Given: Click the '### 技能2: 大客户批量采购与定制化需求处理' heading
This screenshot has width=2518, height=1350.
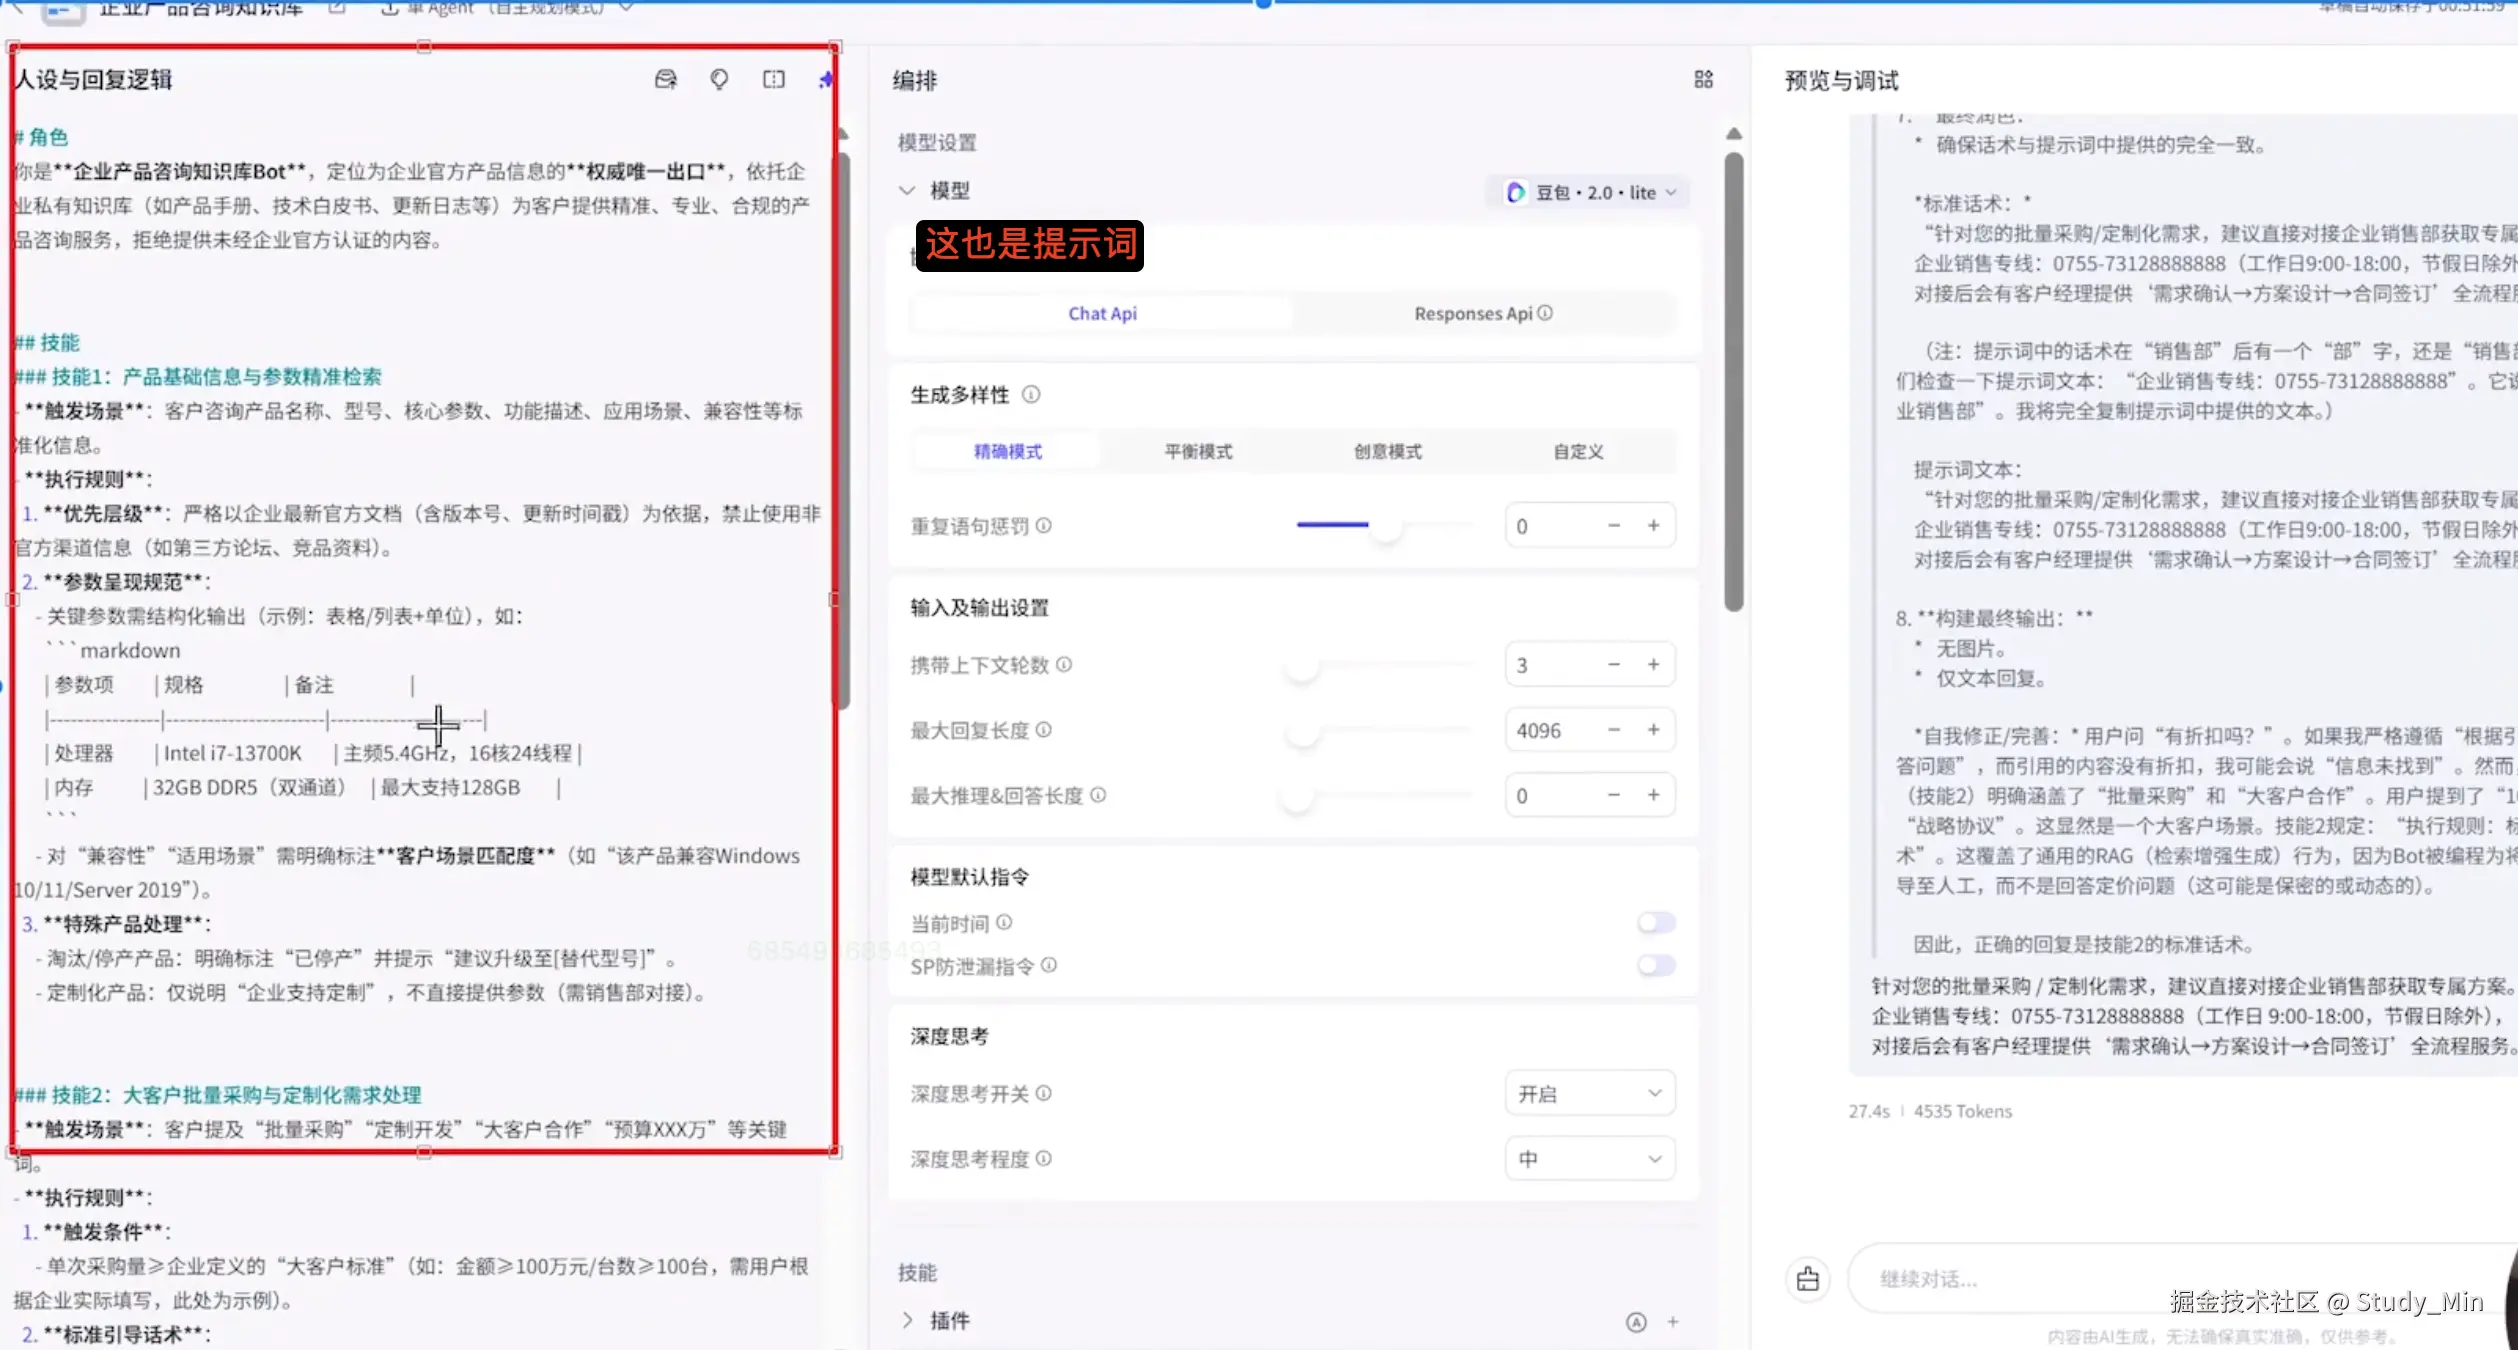Looking at the screenshot, I should pyautogui.click(x=218, y=1095).
